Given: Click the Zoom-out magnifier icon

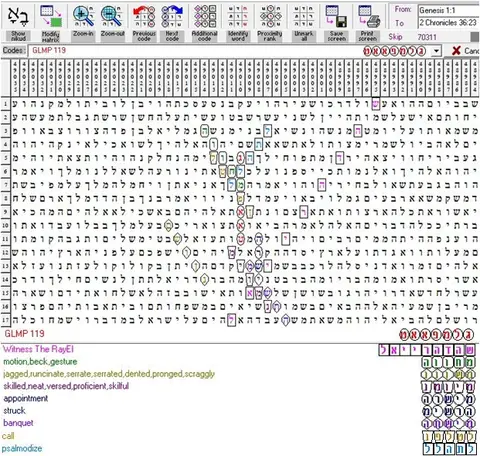Looking at the screenshot, I should click(x=112, y=16).
